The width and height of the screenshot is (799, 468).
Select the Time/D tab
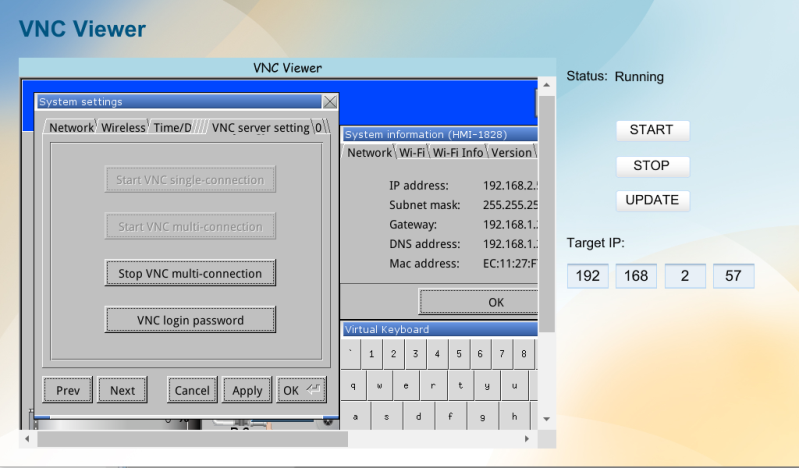pyautogui.click(x=172, y=127)
